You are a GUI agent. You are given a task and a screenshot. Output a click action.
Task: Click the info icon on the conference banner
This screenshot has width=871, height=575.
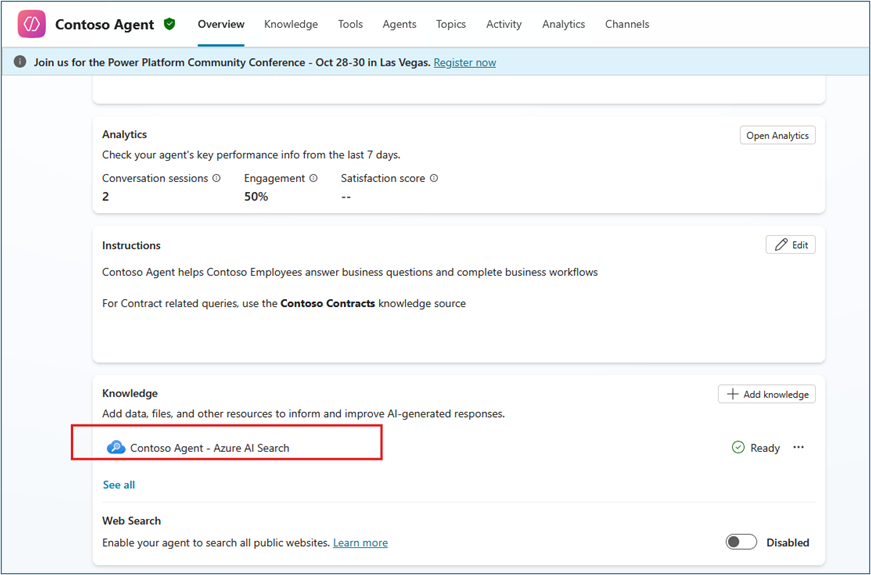pos(20,62)
